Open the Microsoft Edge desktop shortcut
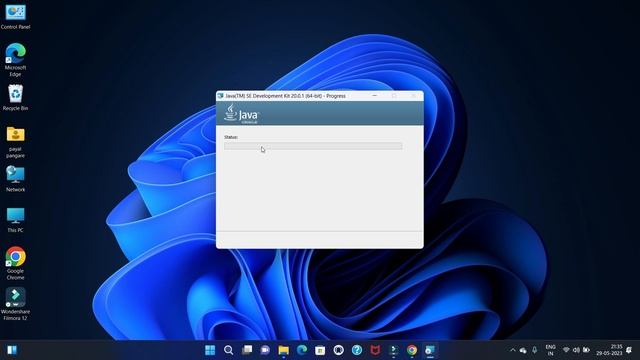Screen dimensions: 640x360 (16, 60)
